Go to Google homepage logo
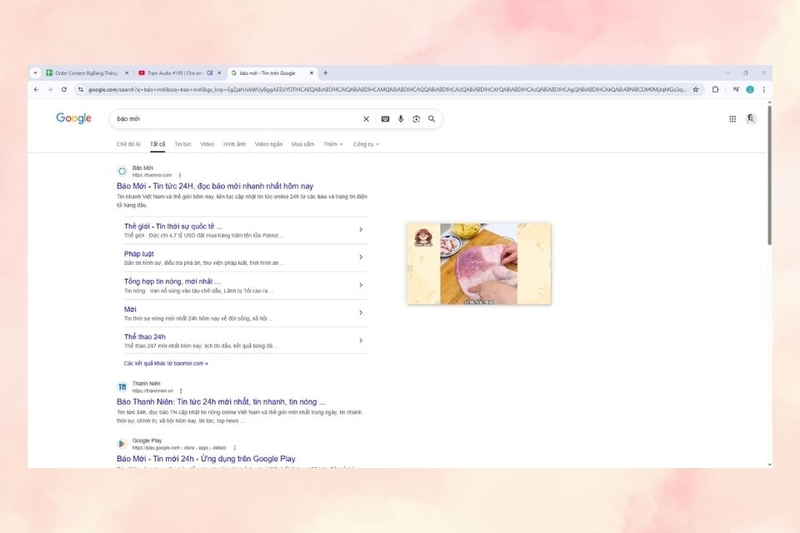This screenshot has width=800, height=533. (x=73, y=118)
